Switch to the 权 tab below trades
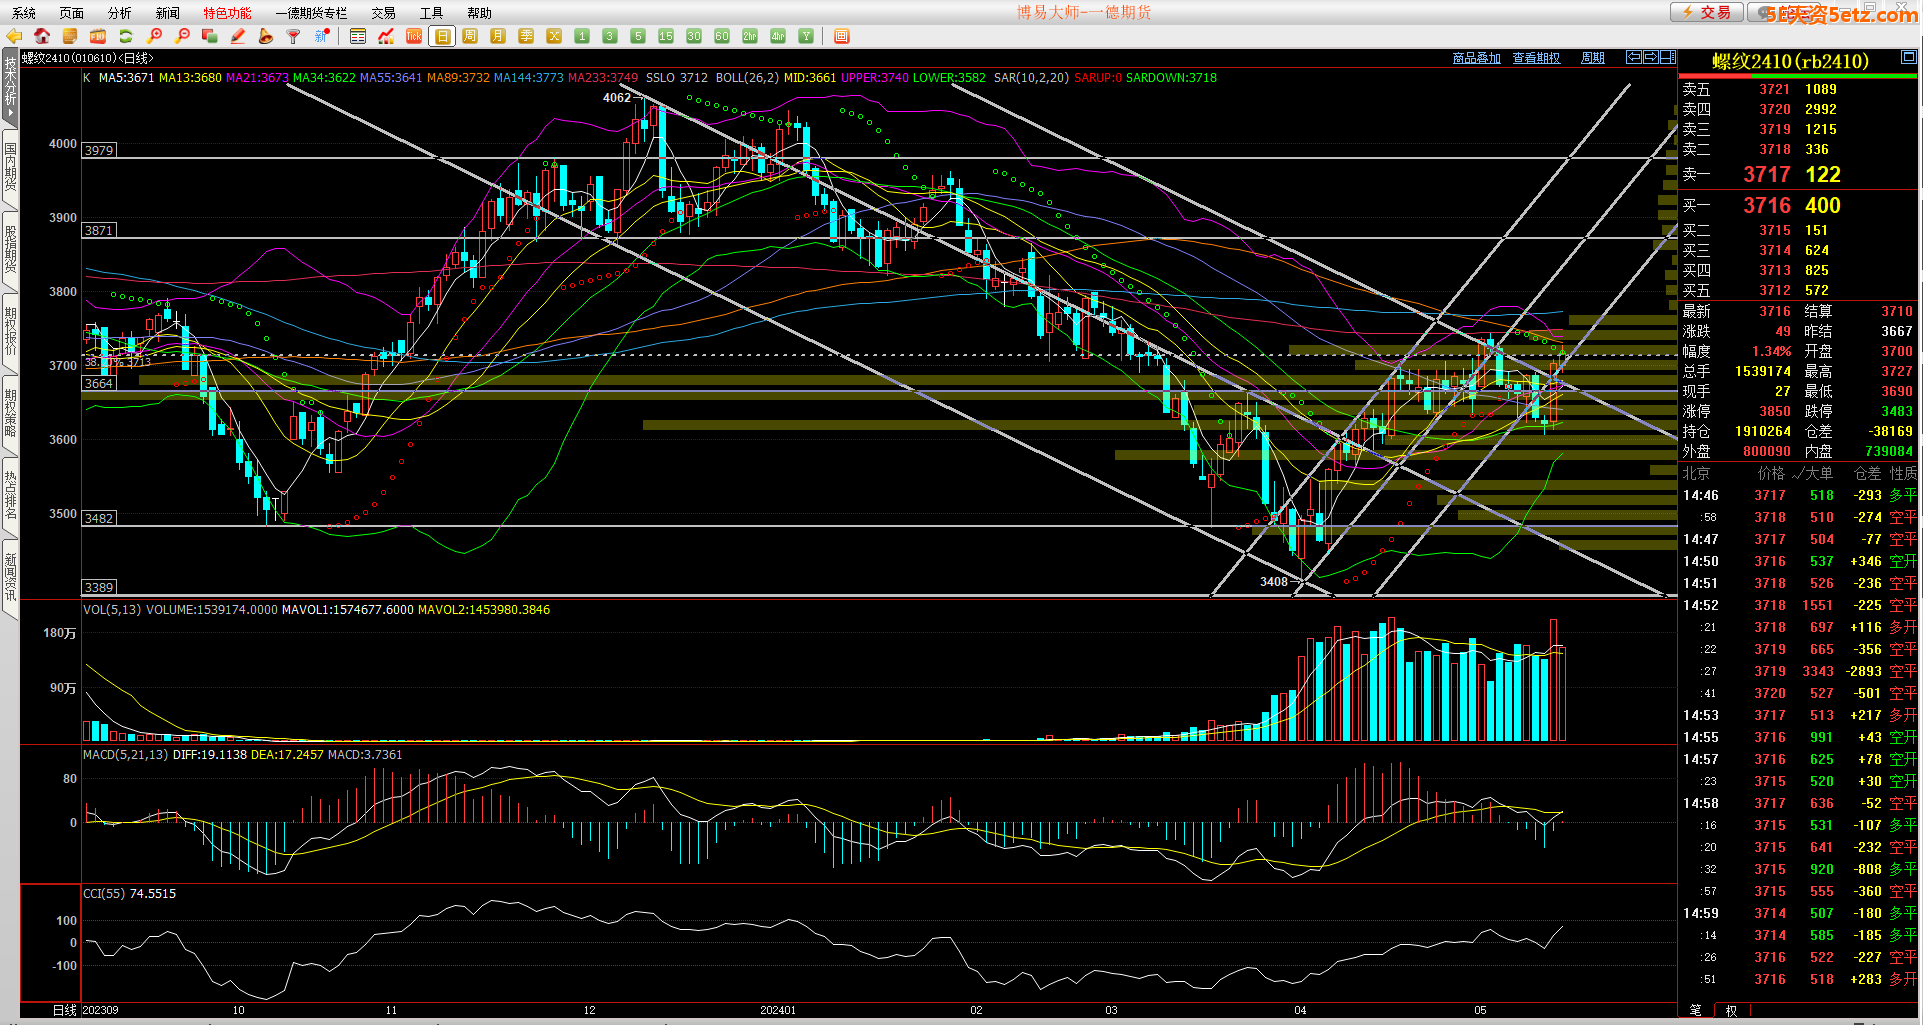The image size is (1923, 1025). [1732, 1010]
